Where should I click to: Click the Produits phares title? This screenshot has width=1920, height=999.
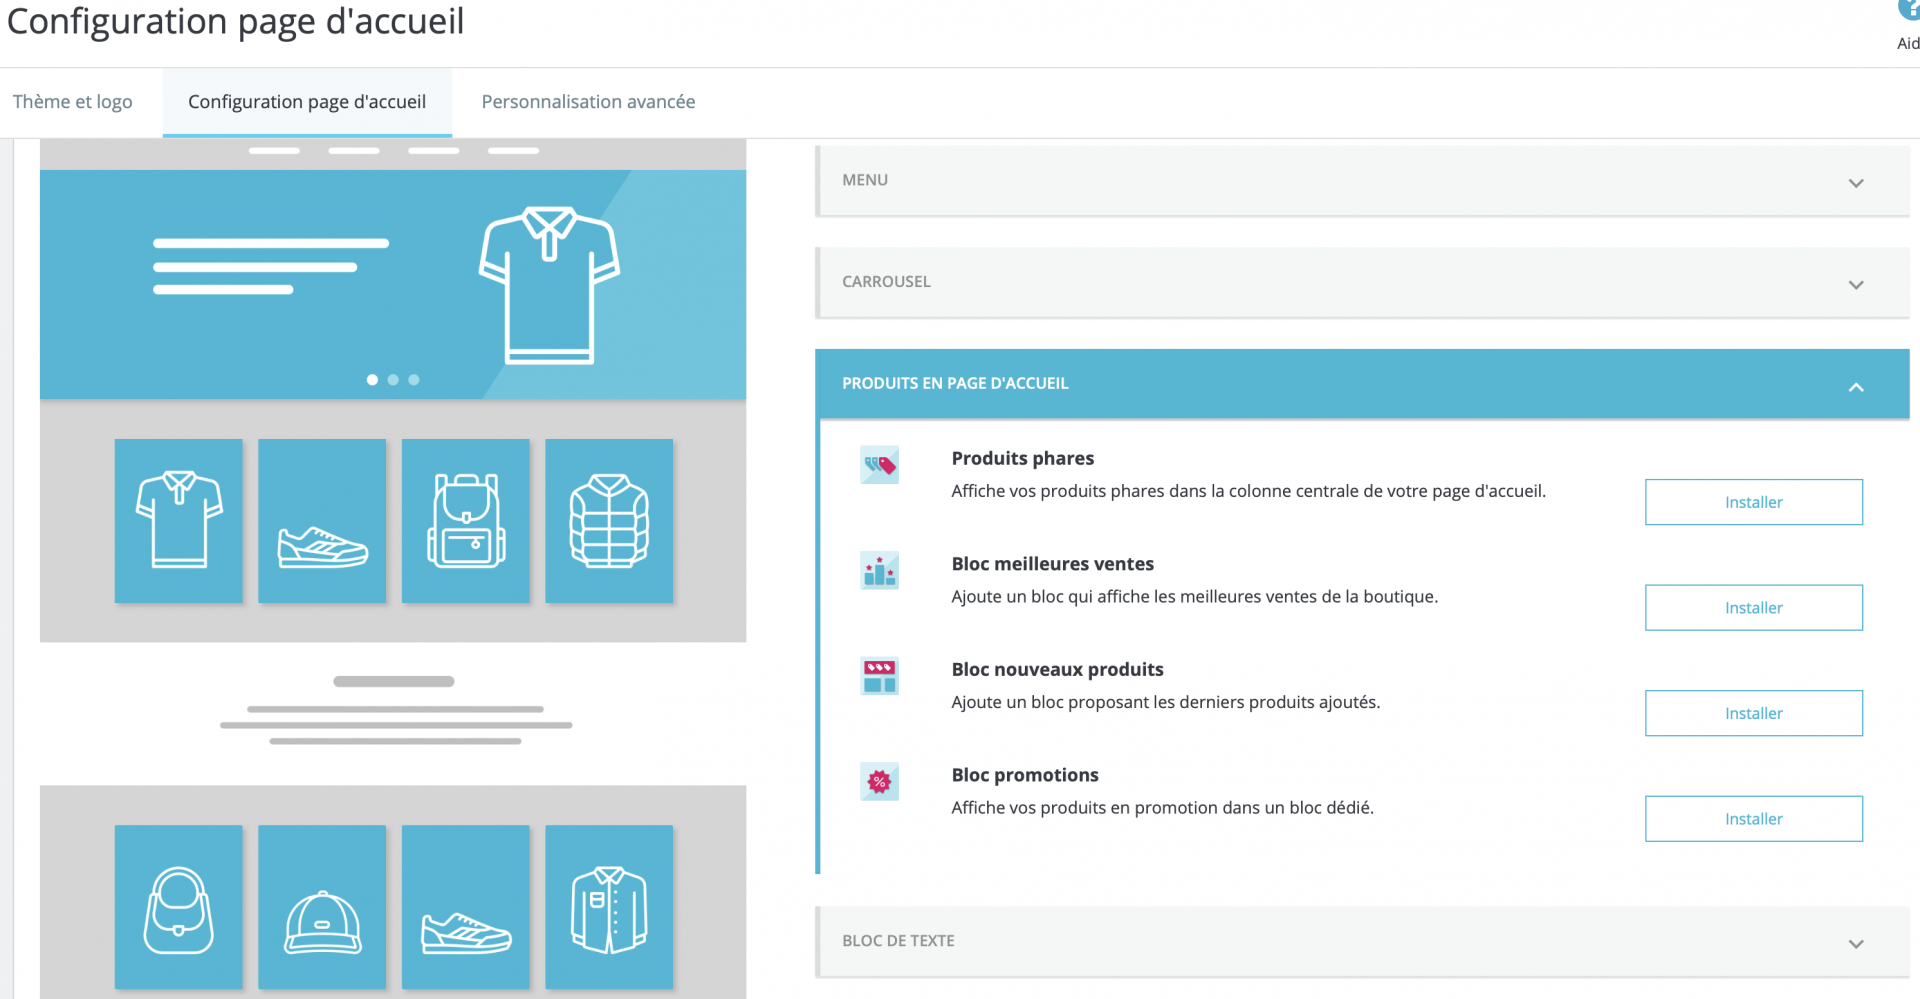pos(1023,458)
